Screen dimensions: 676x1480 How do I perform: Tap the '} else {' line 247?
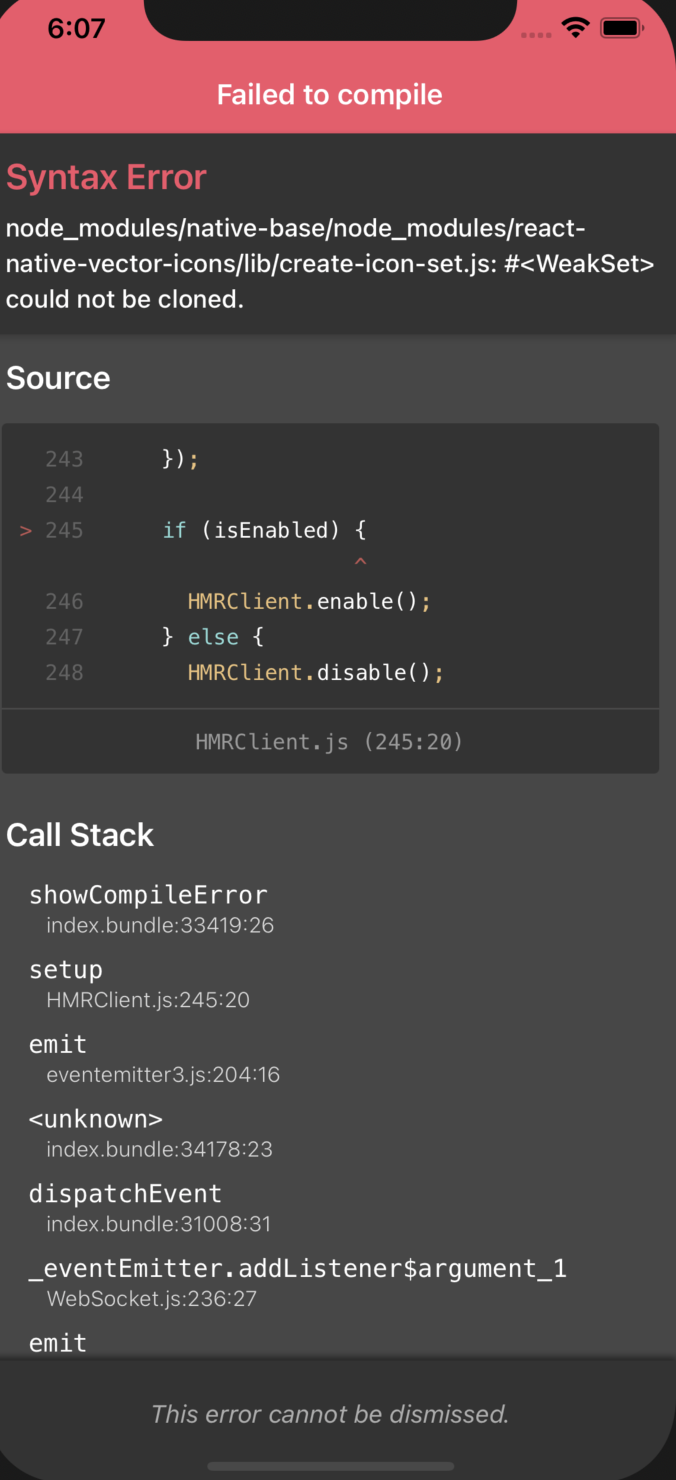coord(212,637)
